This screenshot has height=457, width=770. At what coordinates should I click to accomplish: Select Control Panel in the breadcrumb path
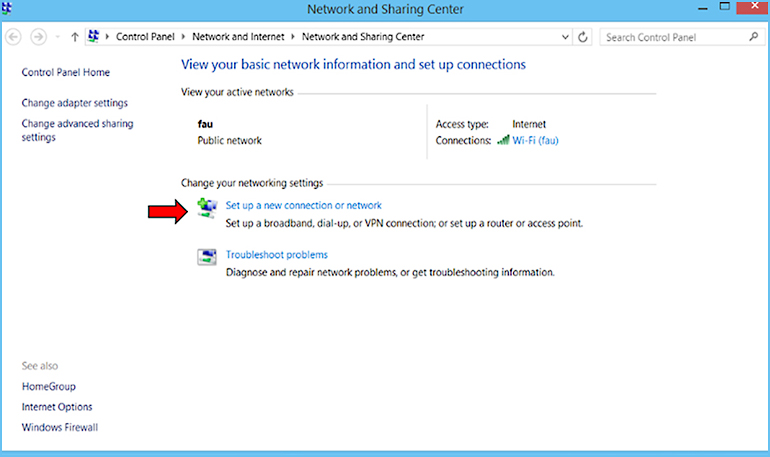pyautogui.click(x=146, y=37)
